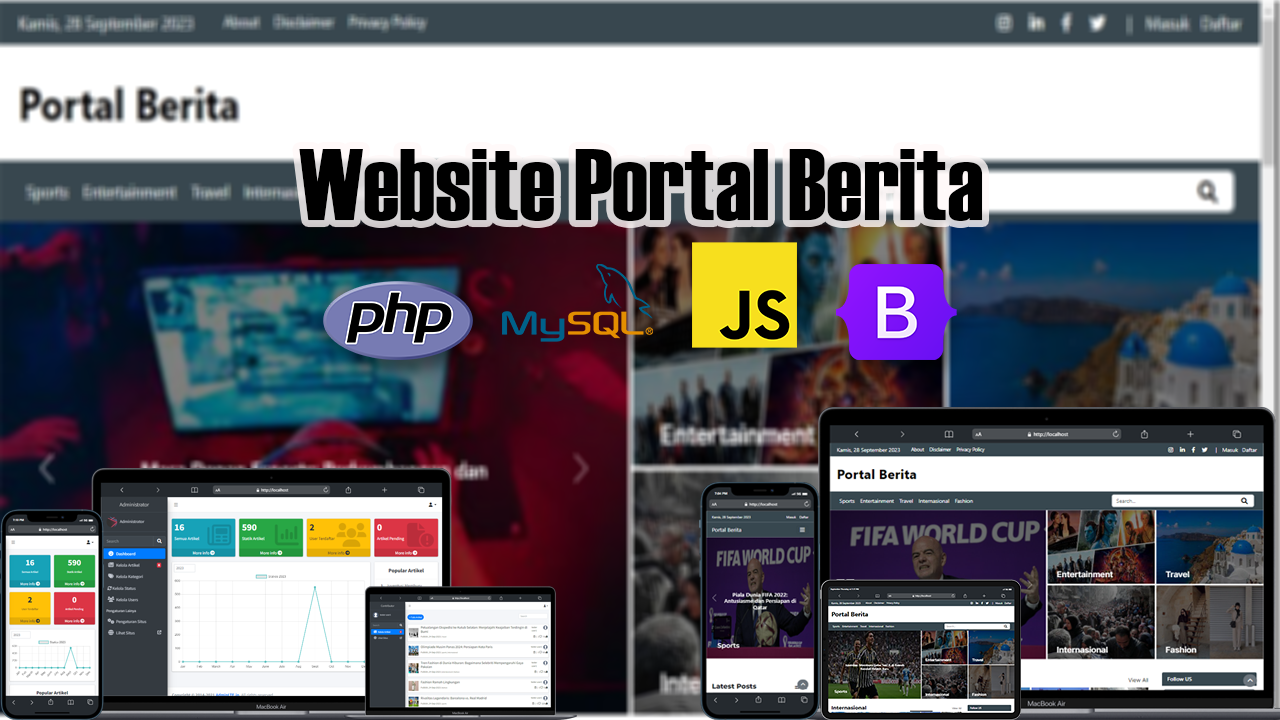
Task: Click the Instagram icon in the blurred background header
Action: point(1004,23)
